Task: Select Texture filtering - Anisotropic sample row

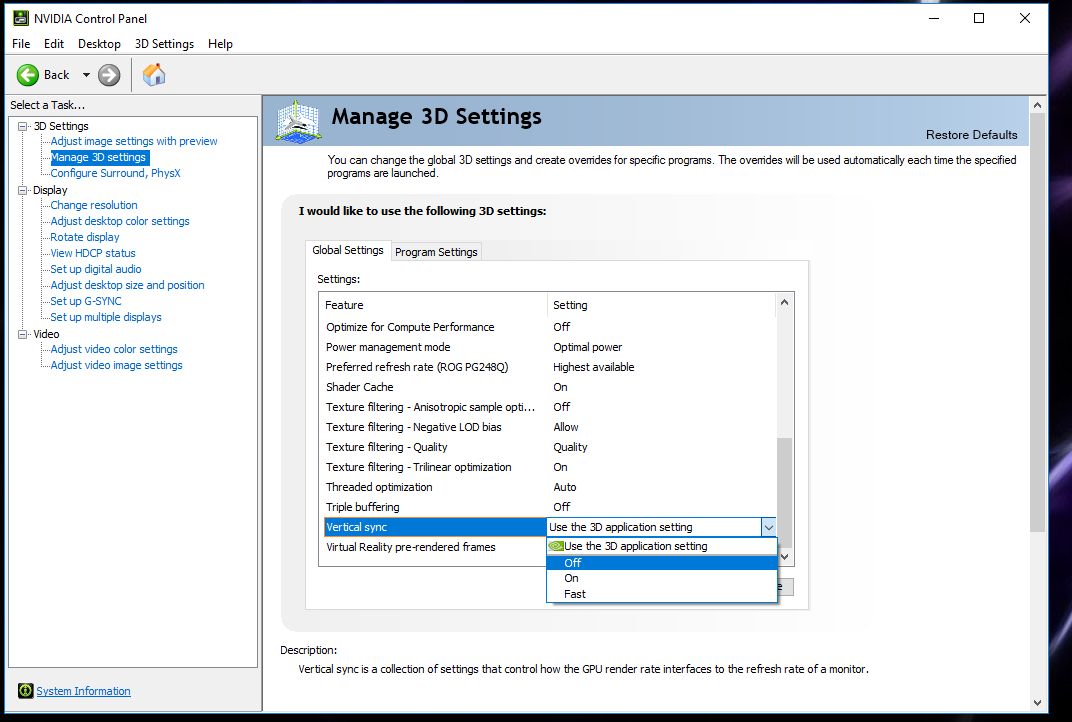Action: point(550,407)
